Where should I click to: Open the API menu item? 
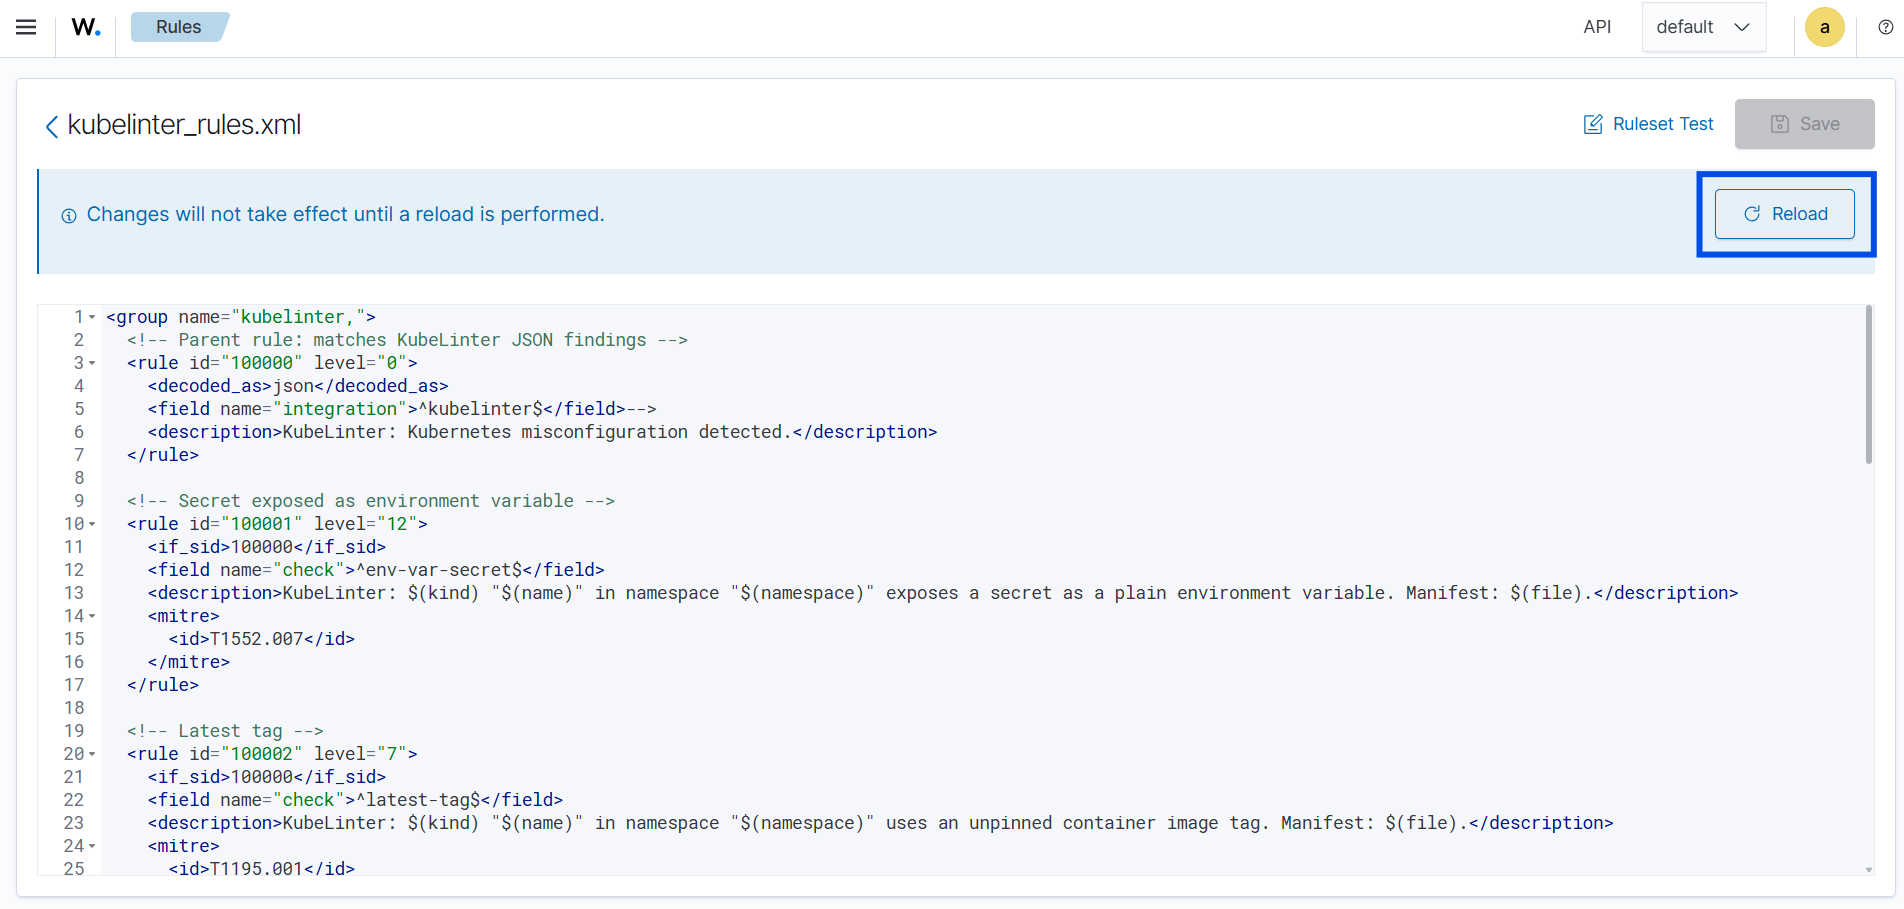pyautogui.click(x=1597, y=27)
